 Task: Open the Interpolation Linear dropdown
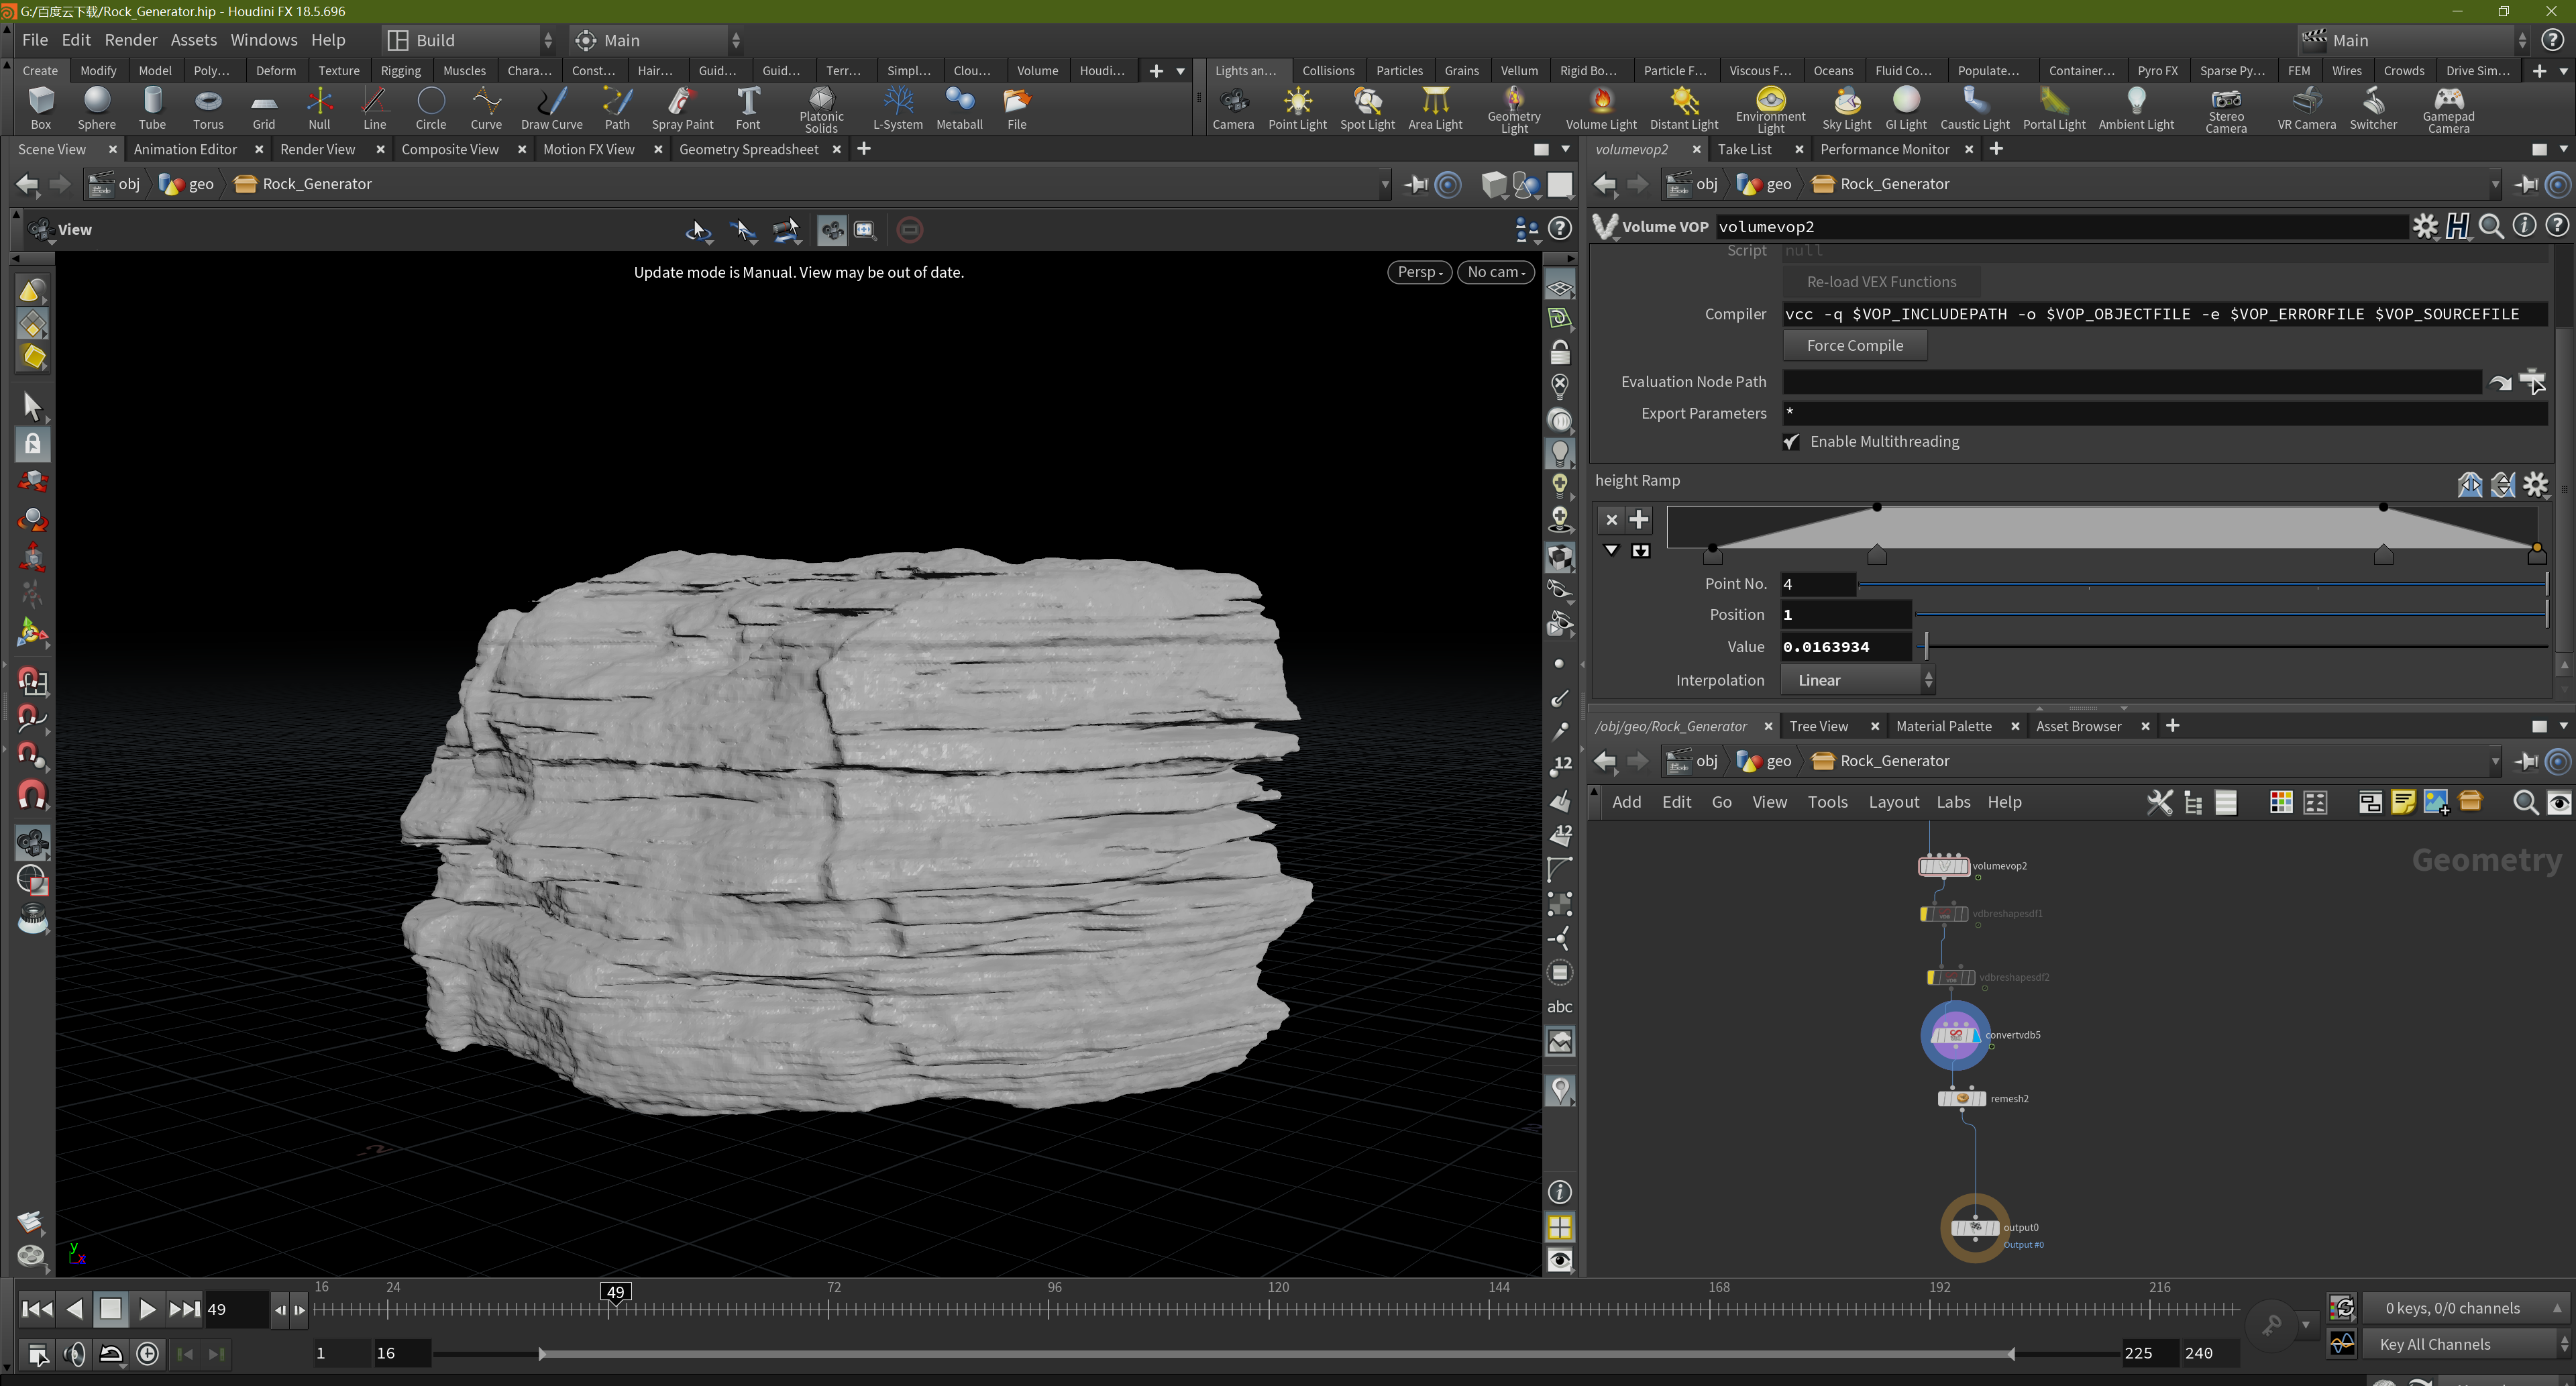pos(1858,680)
